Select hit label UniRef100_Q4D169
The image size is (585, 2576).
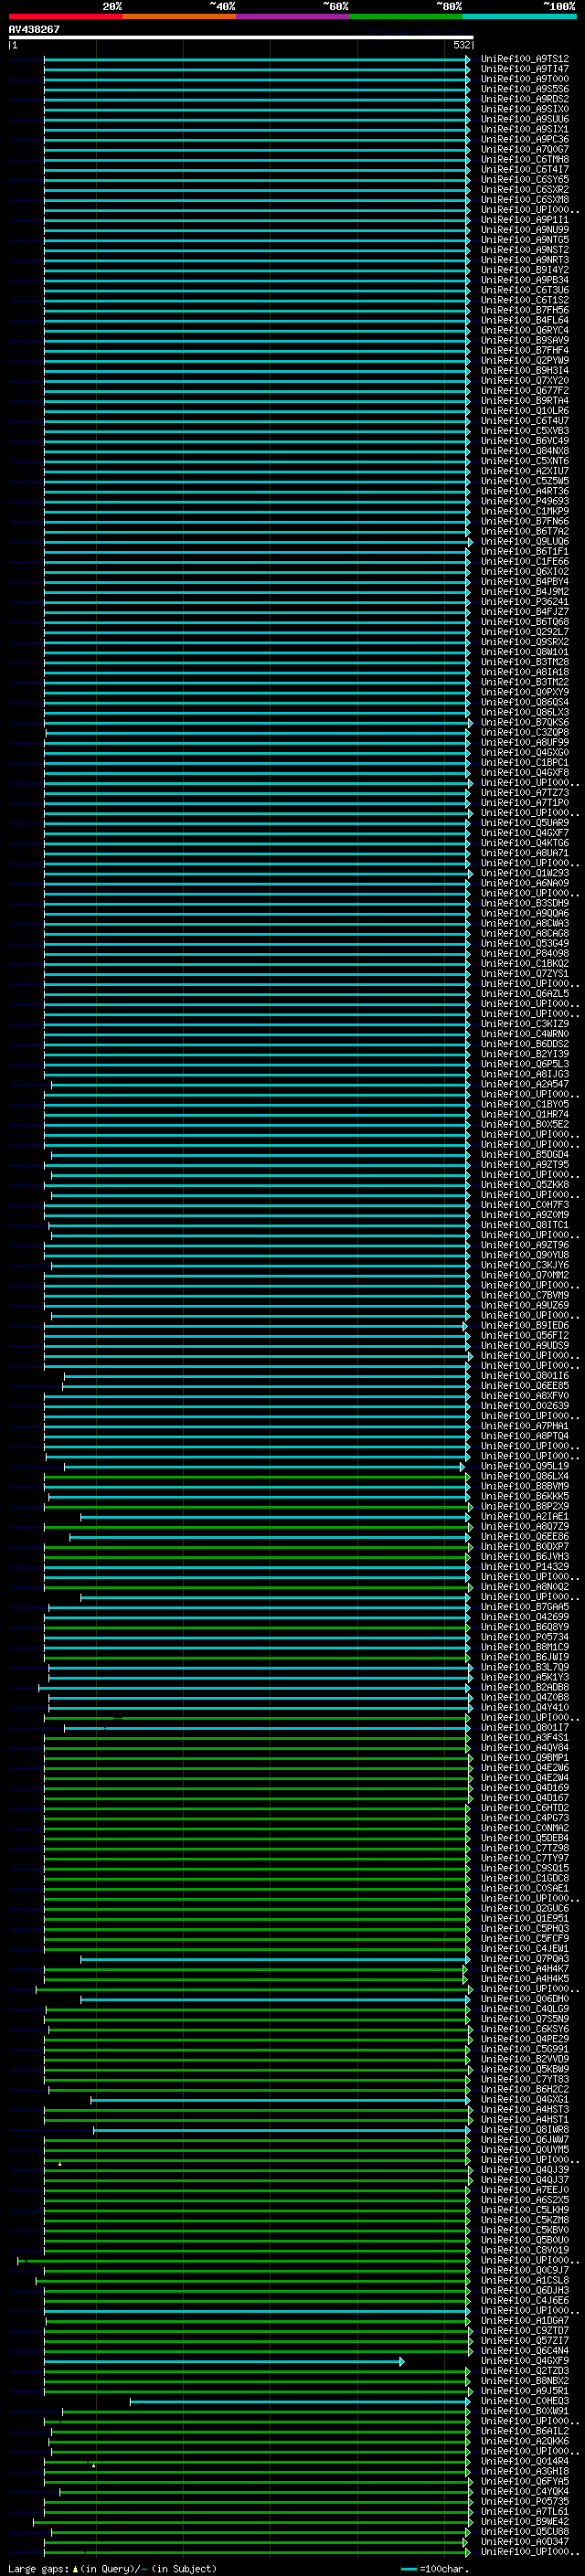[524, 1787]
